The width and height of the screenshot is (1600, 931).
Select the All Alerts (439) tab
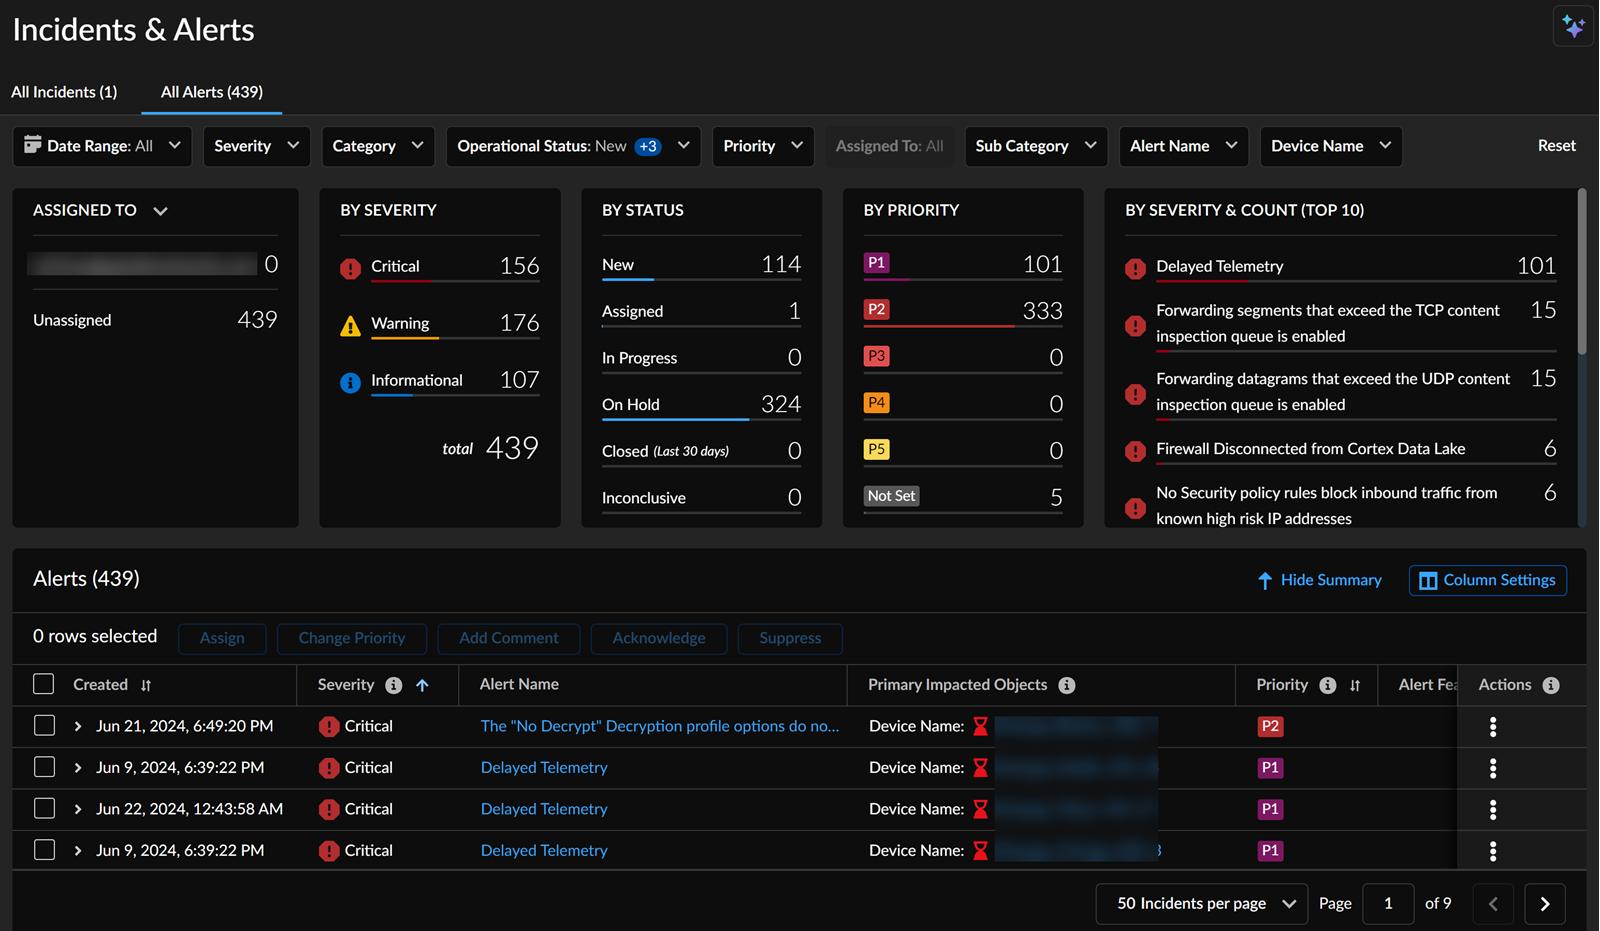pyautogui.click(x=212, y=92)
